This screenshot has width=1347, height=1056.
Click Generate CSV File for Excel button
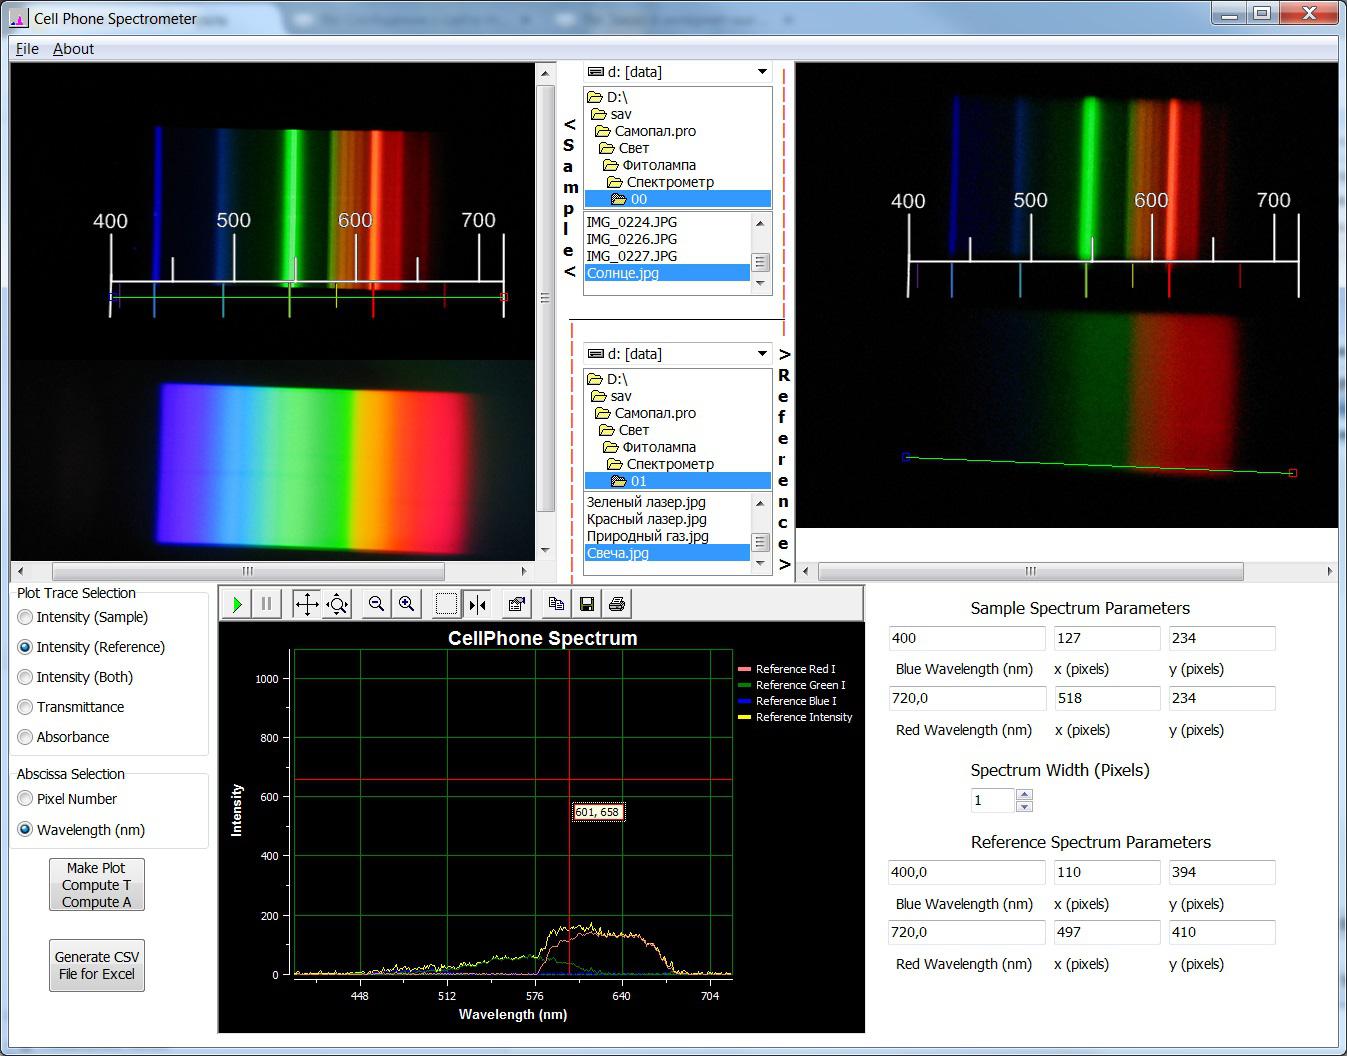click(97, 965)
